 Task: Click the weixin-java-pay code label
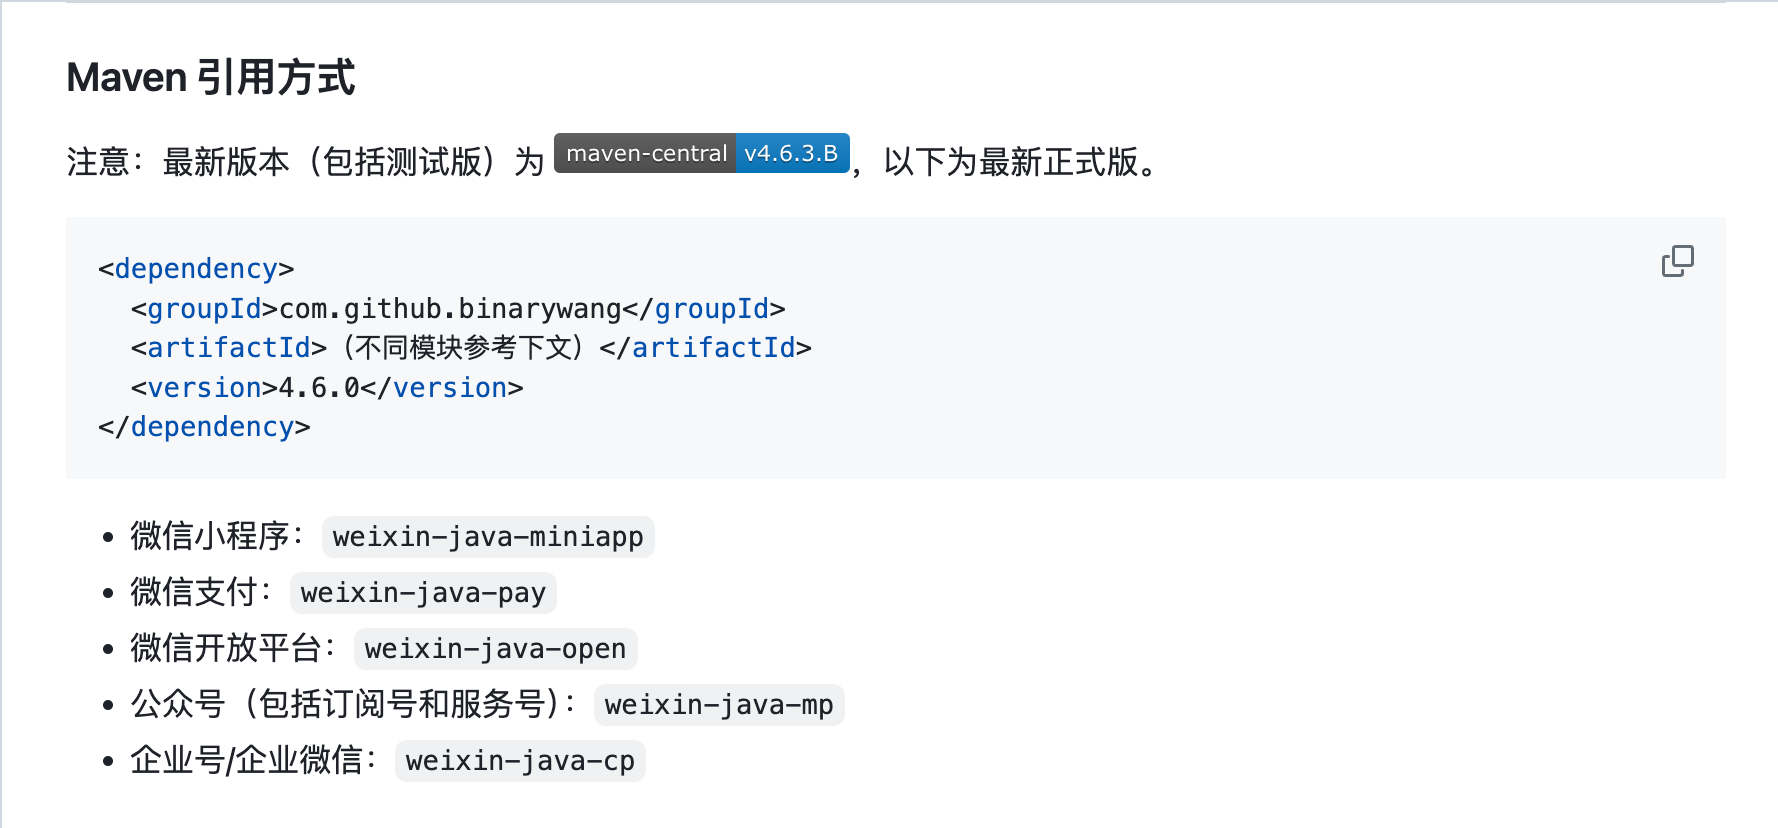pyautogui.click(x=423, y=593)
